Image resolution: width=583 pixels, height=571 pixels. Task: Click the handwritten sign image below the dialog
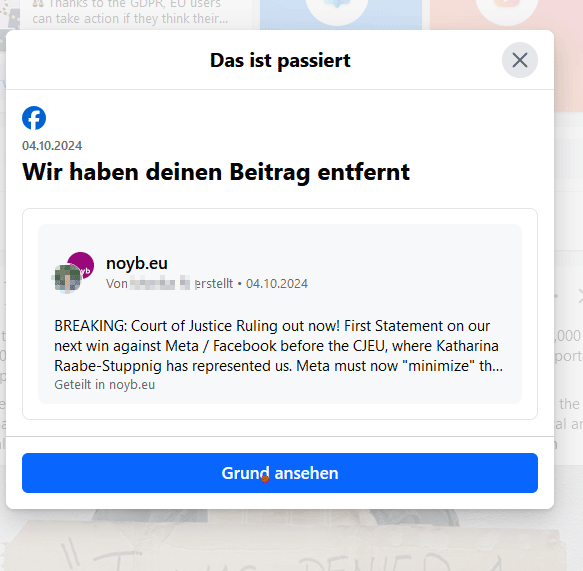point(283,545)
